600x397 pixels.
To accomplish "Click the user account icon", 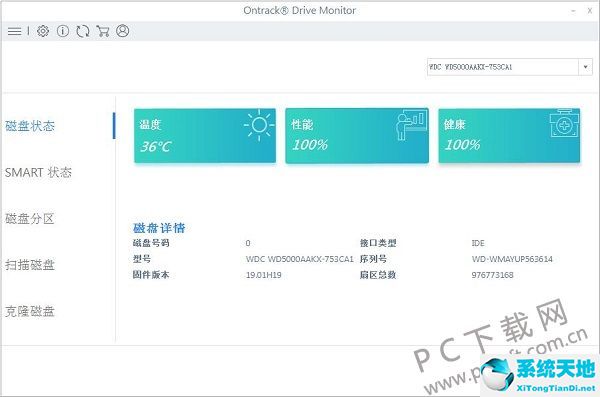I will click(122, 31).
